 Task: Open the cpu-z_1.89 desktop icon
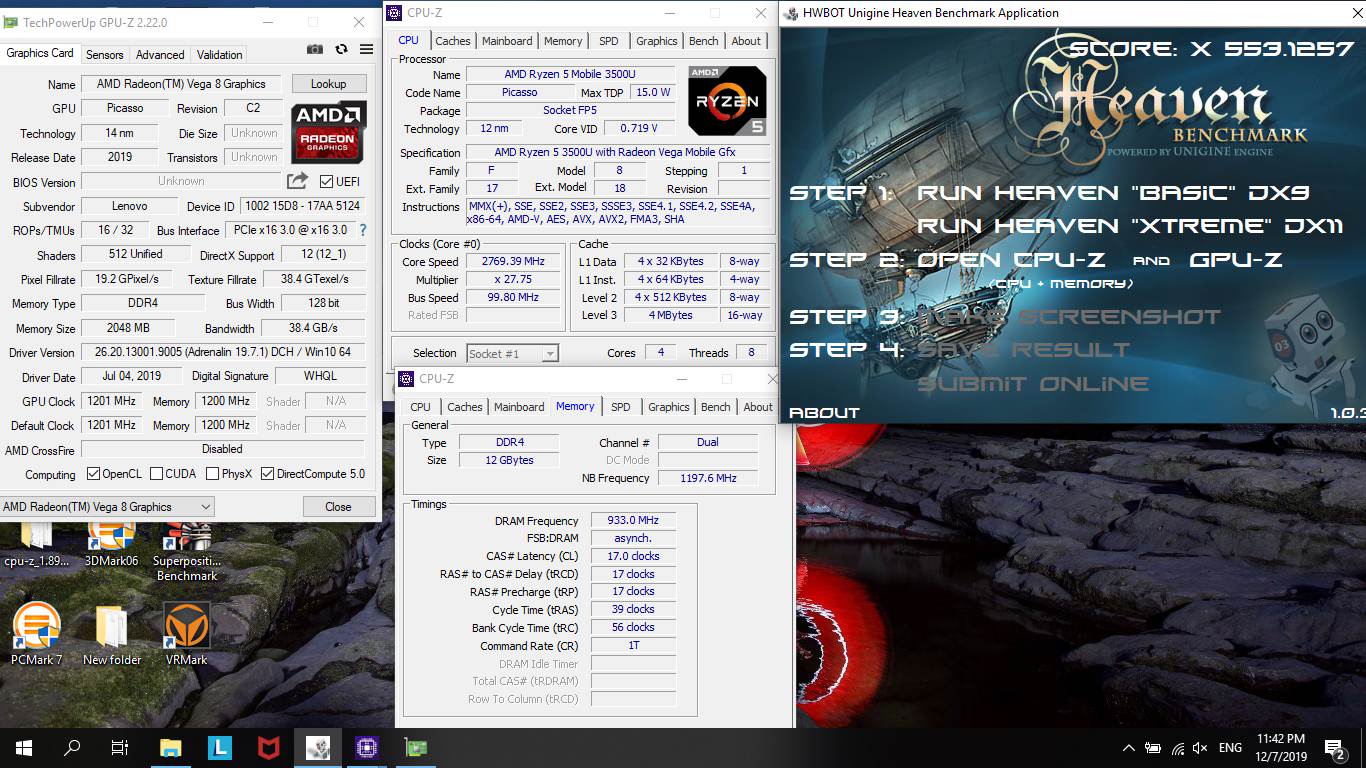(x=36, y=545)
